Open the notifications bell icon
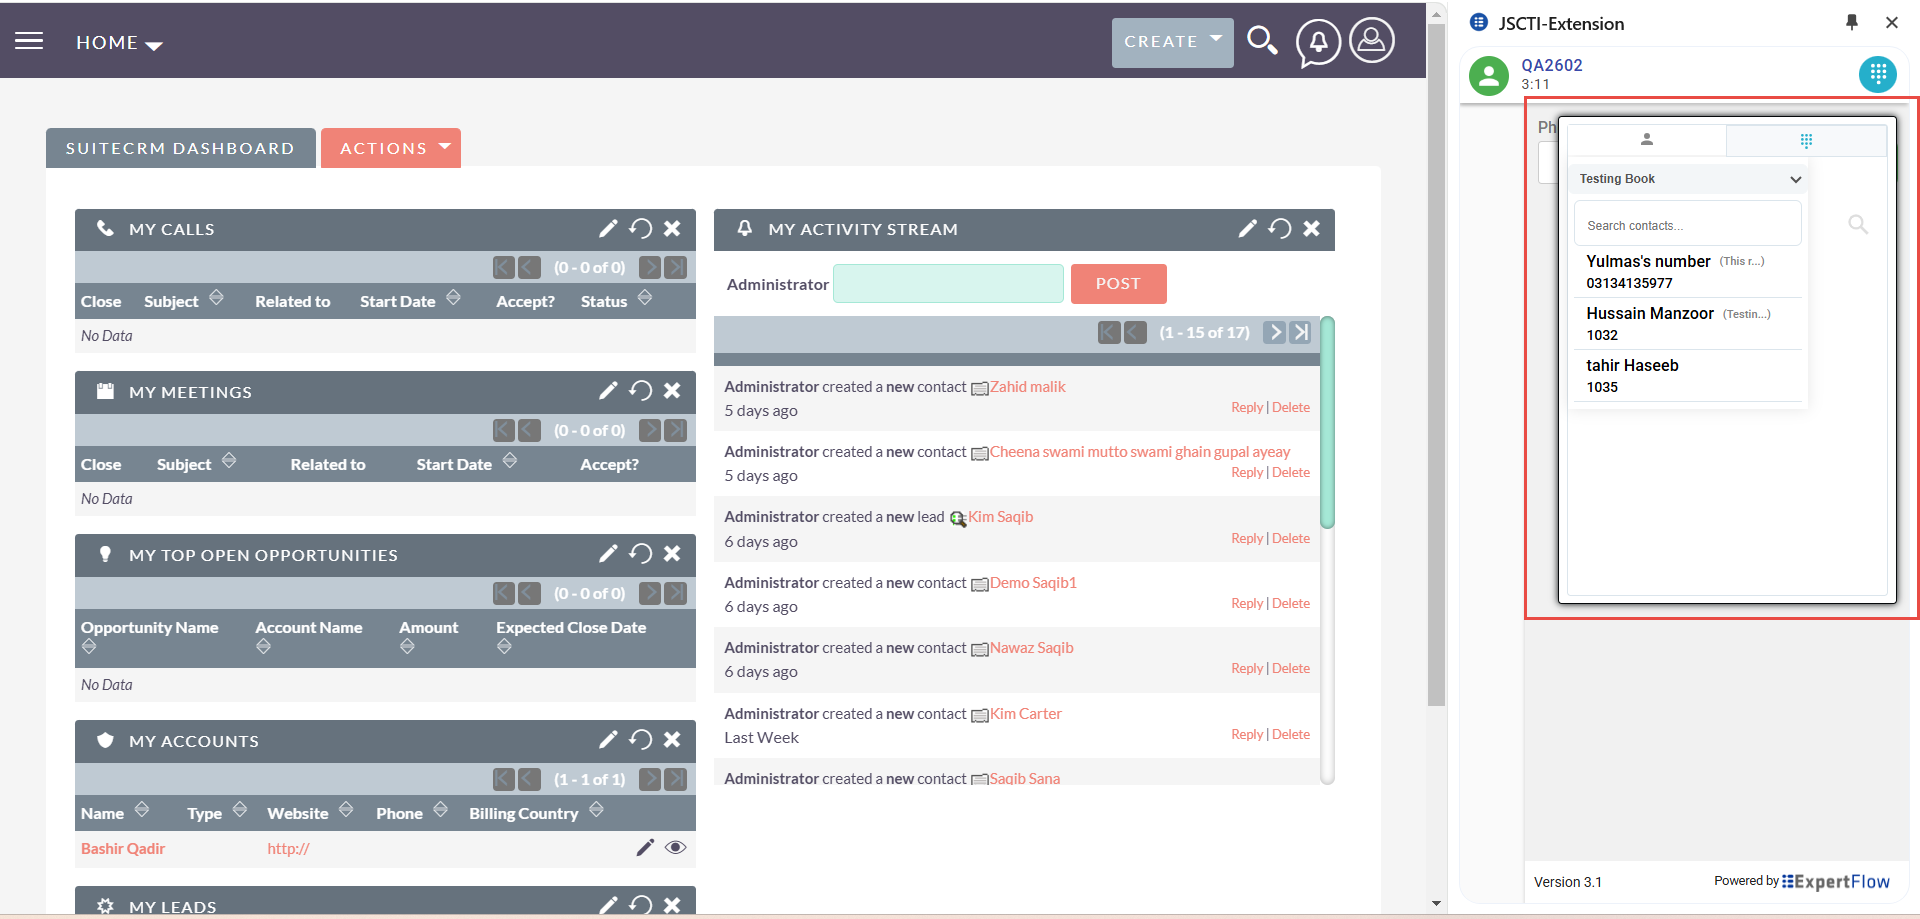Viewport: 1920px width, 919px height. tap(1318, 42)
